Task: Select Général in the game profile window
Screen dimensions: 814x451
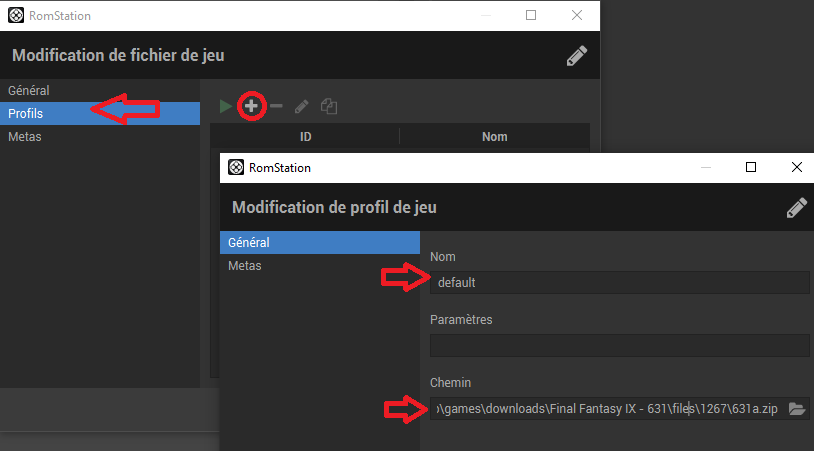Action: [249, 243]
